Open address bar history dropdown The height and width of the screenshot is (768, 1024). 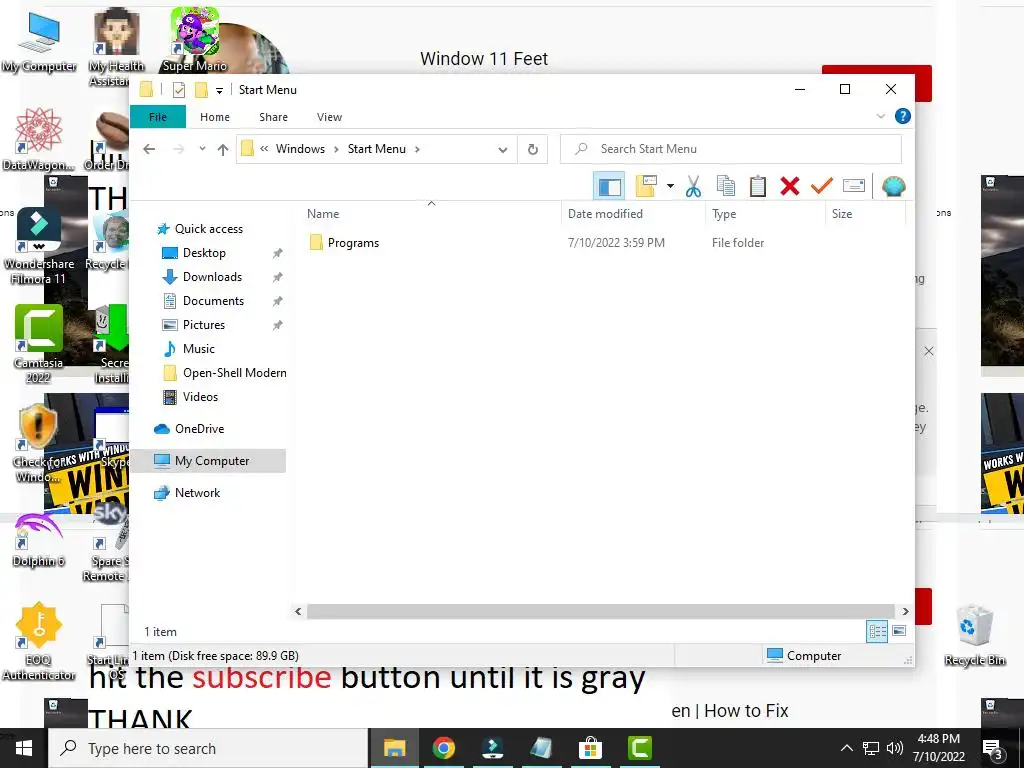coord(502,150)
